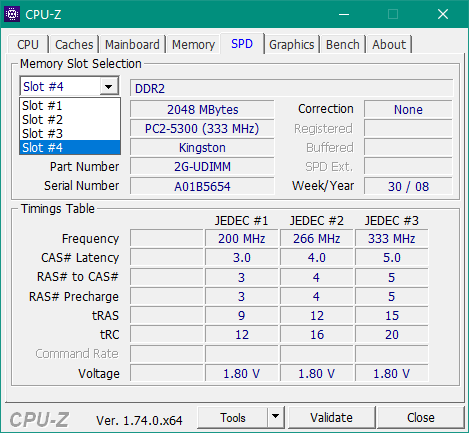Click the Week/Year value 30 / 08

tap(408, 186)
